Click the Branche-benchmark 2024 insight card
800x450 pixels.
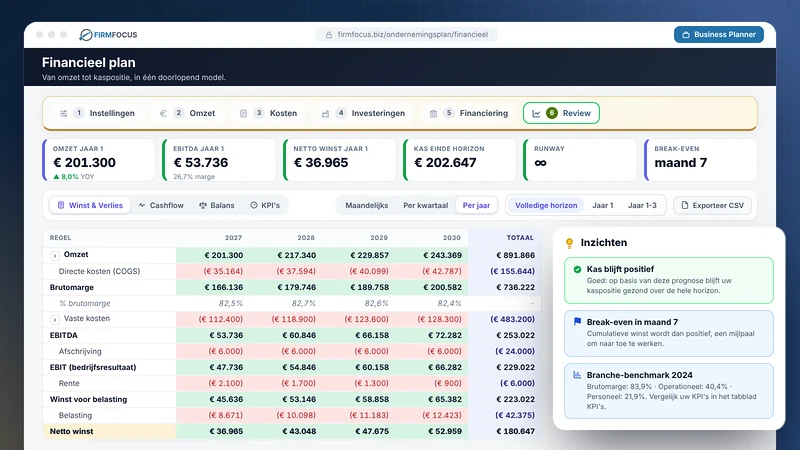point(668,391)
